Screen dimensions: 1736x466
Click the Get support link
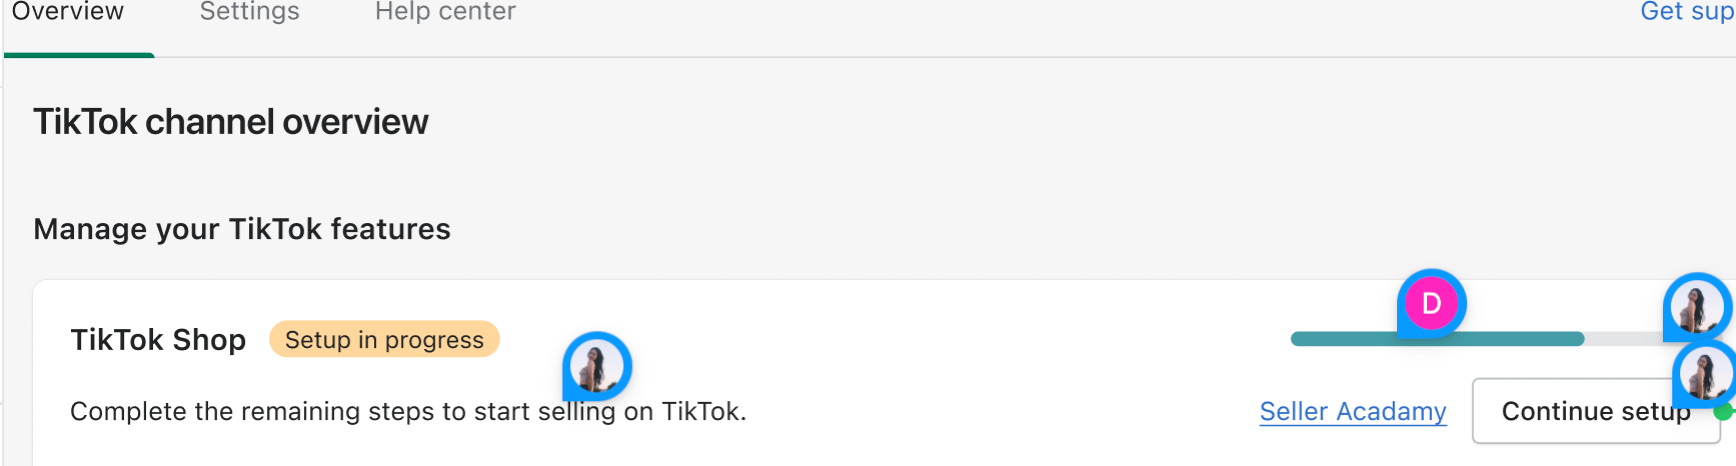pos(1686,13)
